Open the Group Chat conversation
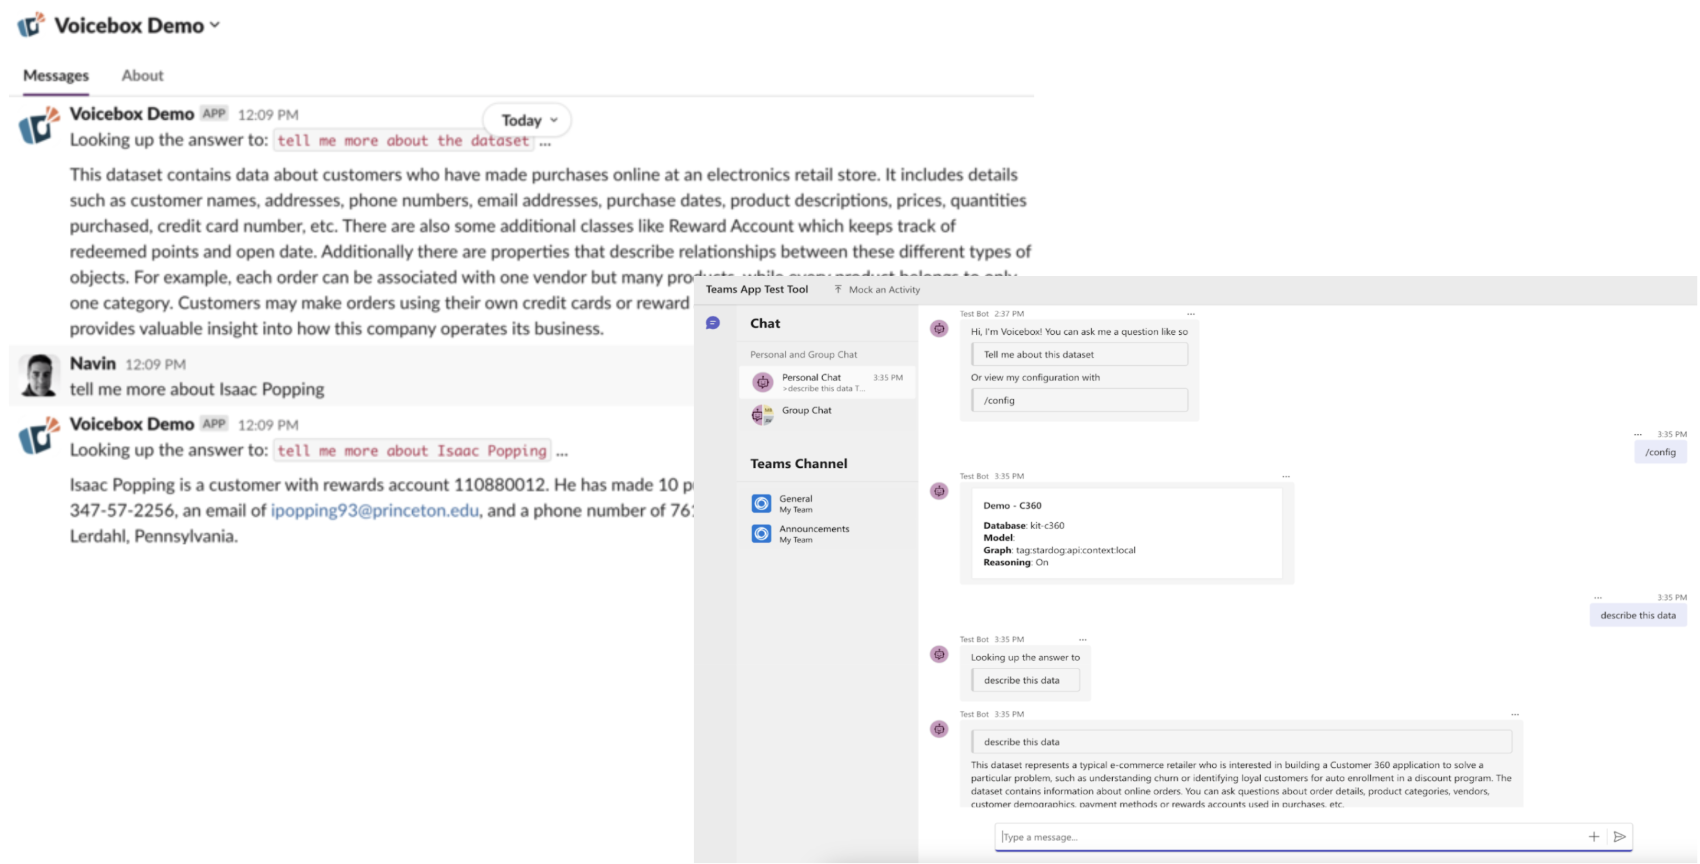The image size is (1700, 864). click(x=827, y=413)
